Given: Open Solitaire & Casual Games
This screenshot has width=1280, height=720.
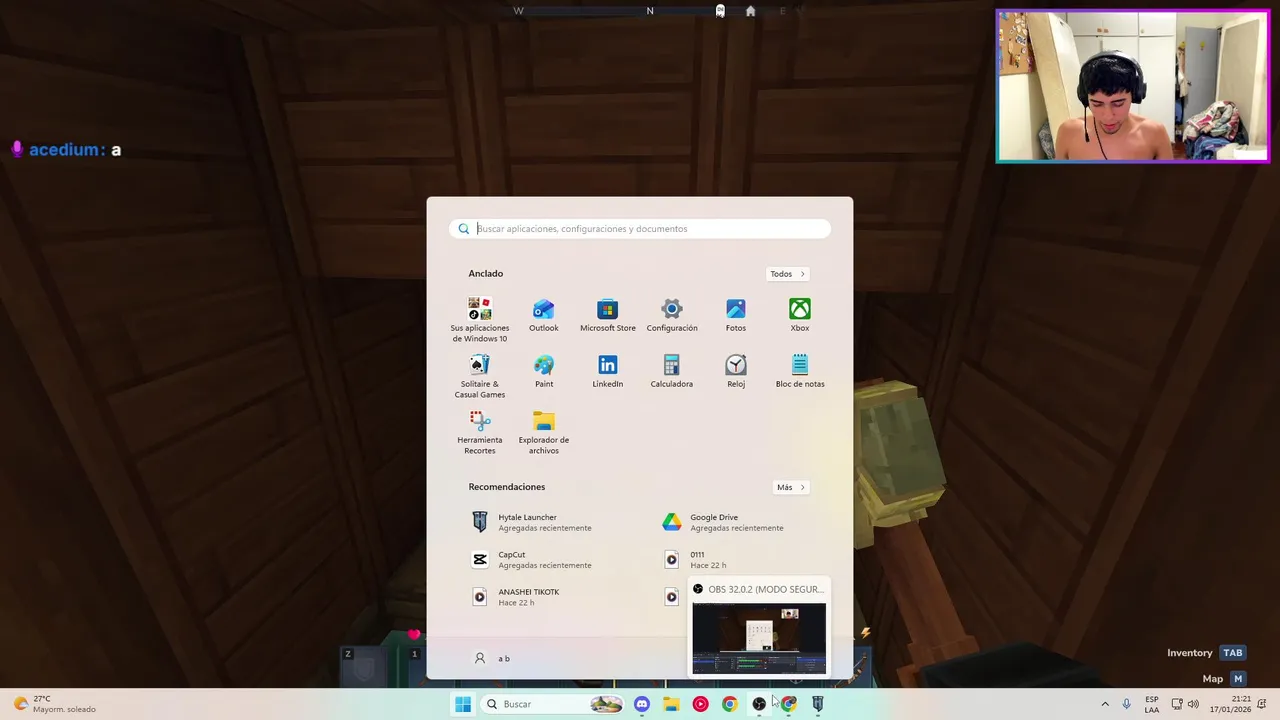Looking at the screenshot, I should [479, 376].
